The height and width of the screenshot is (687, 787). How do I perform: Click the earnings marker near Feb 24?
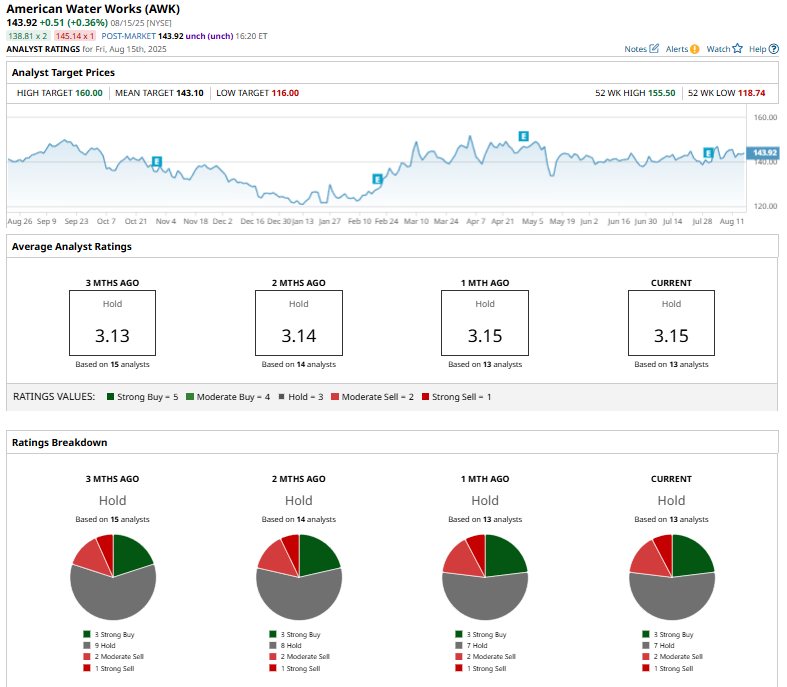click(377, 179)
